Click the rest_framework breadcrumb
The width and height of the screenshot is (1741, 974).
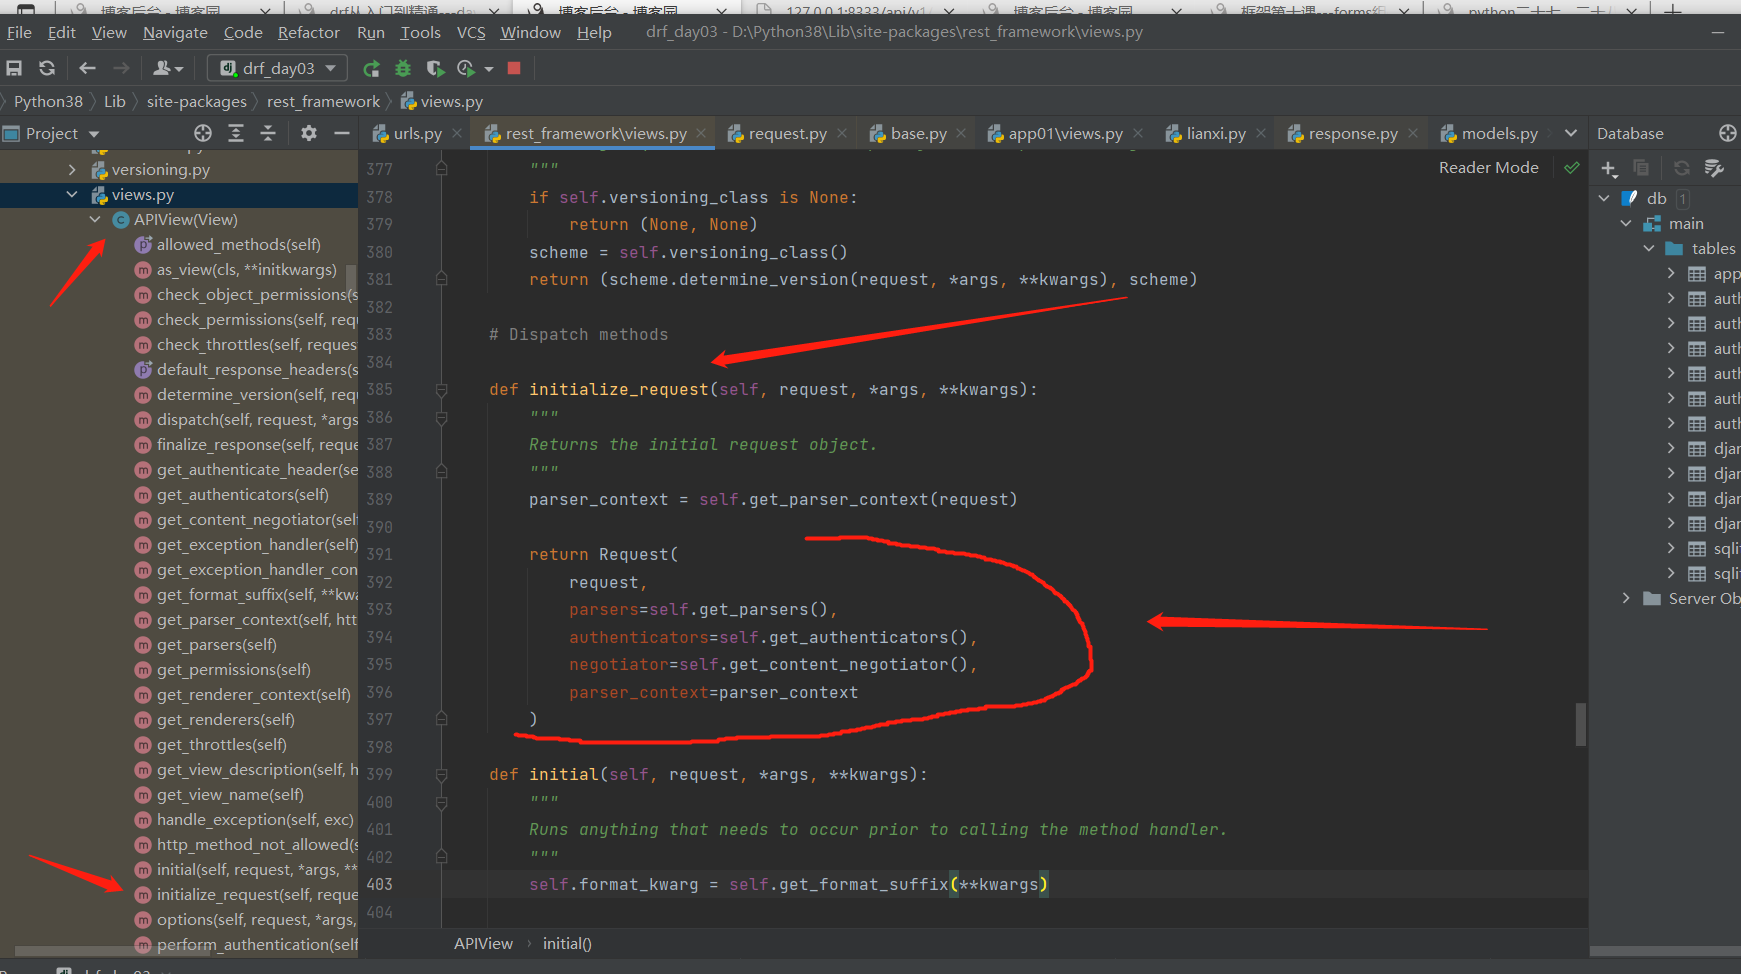(323, 101)
